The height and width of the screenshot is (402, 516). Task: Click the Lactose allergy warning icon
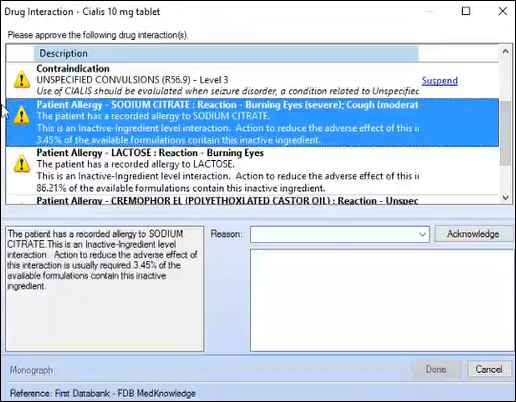[22, 164]
